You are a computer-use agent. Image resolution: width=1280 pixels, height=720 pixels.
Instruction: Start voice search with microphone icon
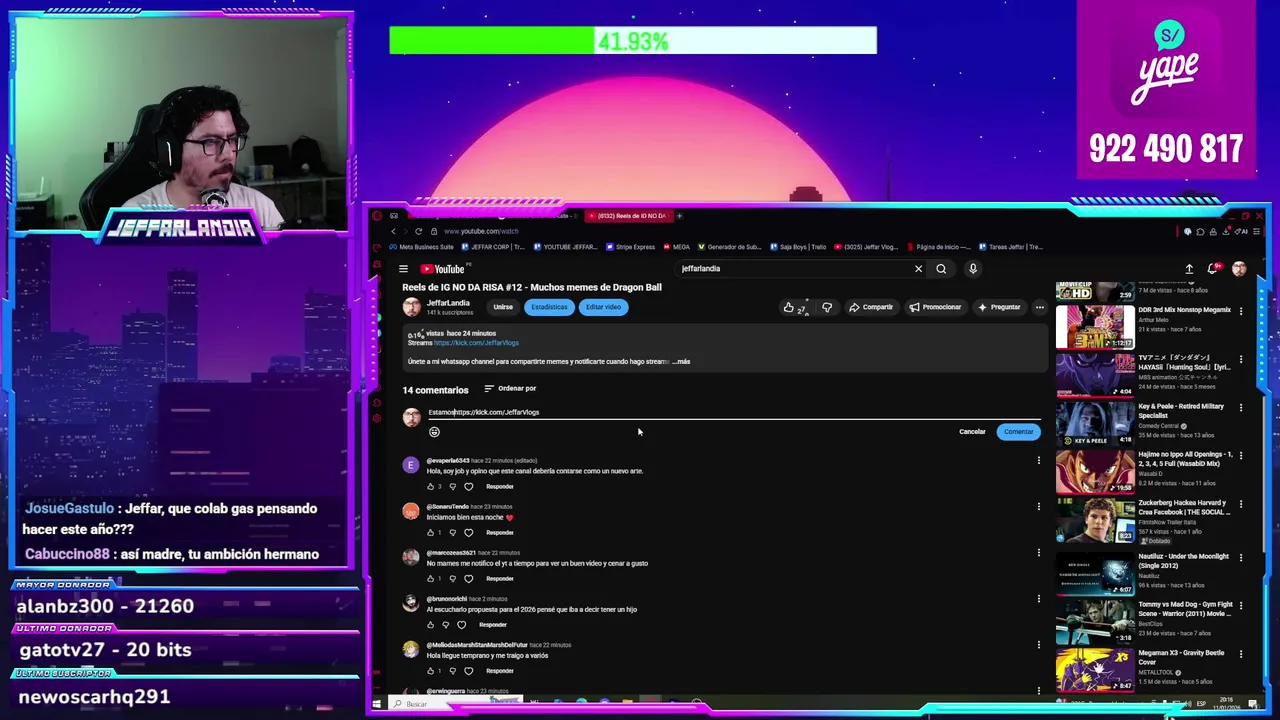pos(972,269)
